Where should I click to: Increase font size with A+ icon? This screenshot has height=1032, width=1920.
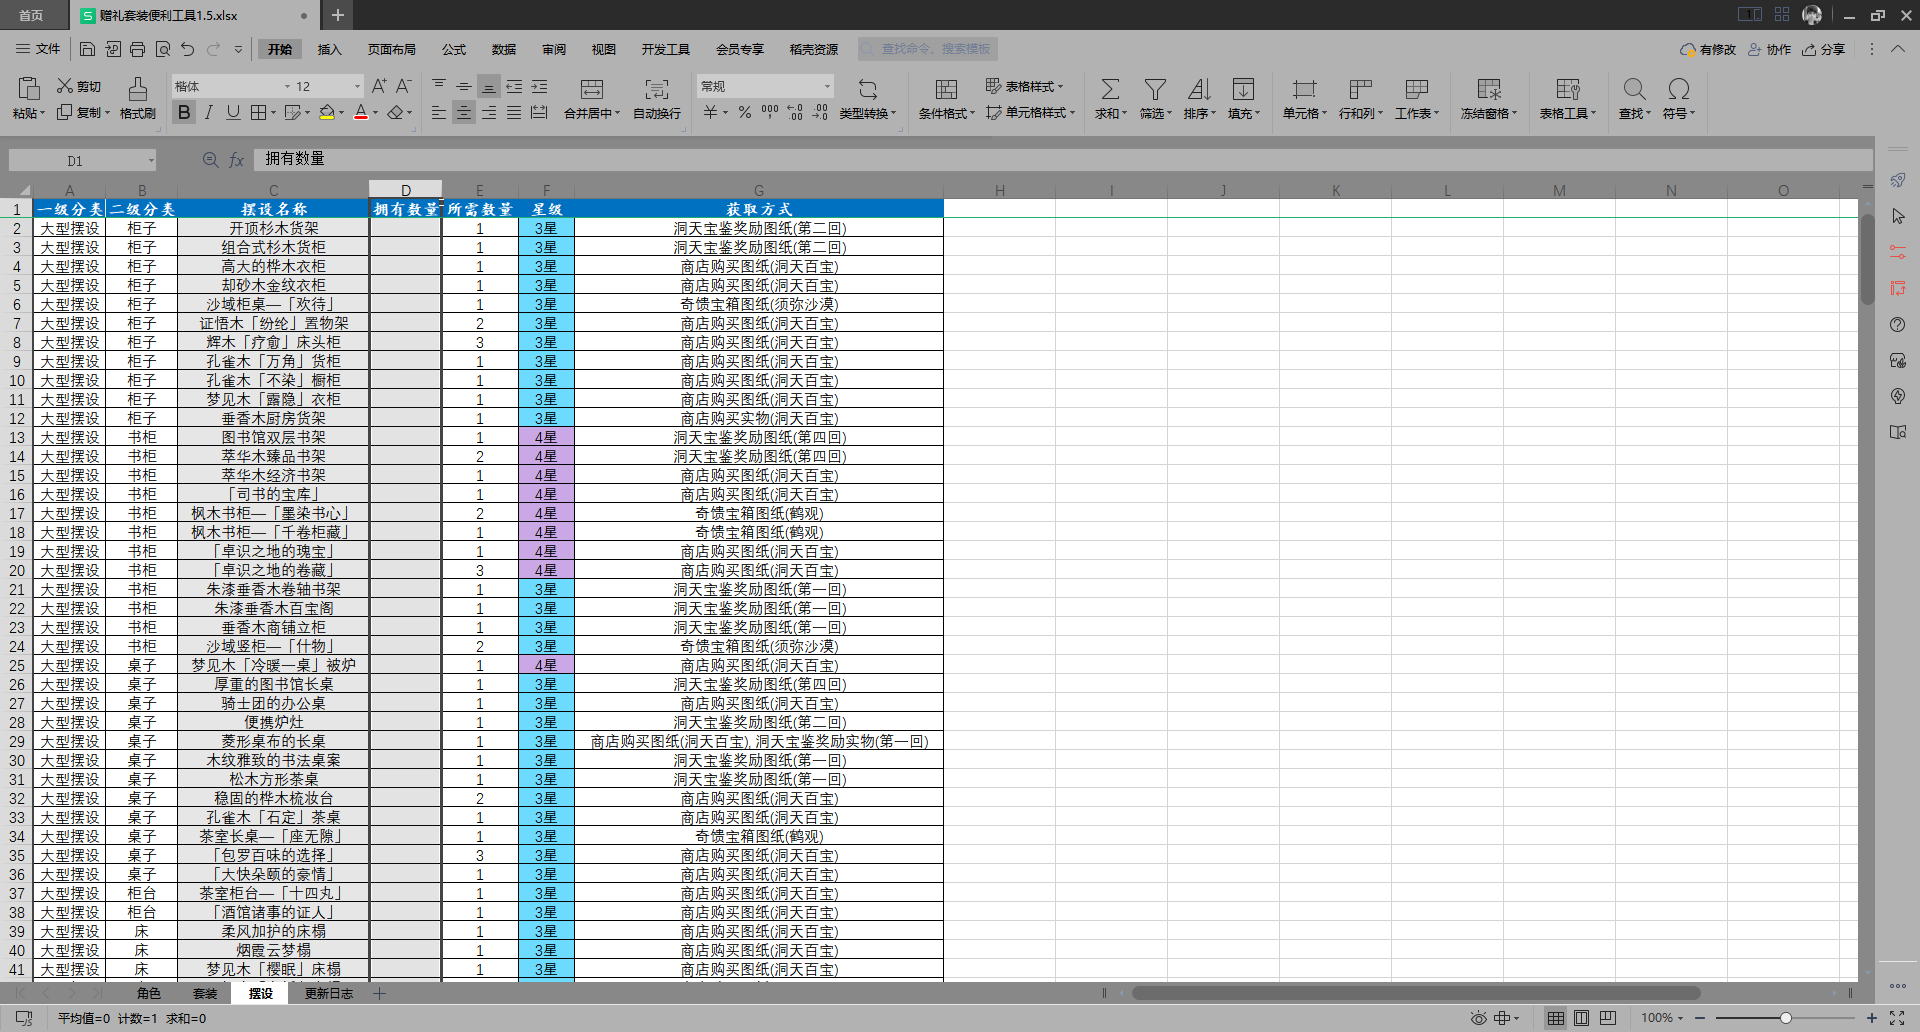(379, 86)
